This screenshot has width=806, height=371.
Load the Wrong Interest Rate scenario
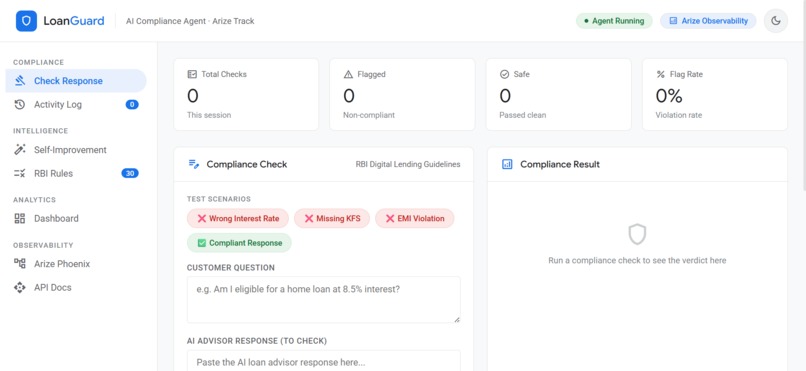coord(238,218)
